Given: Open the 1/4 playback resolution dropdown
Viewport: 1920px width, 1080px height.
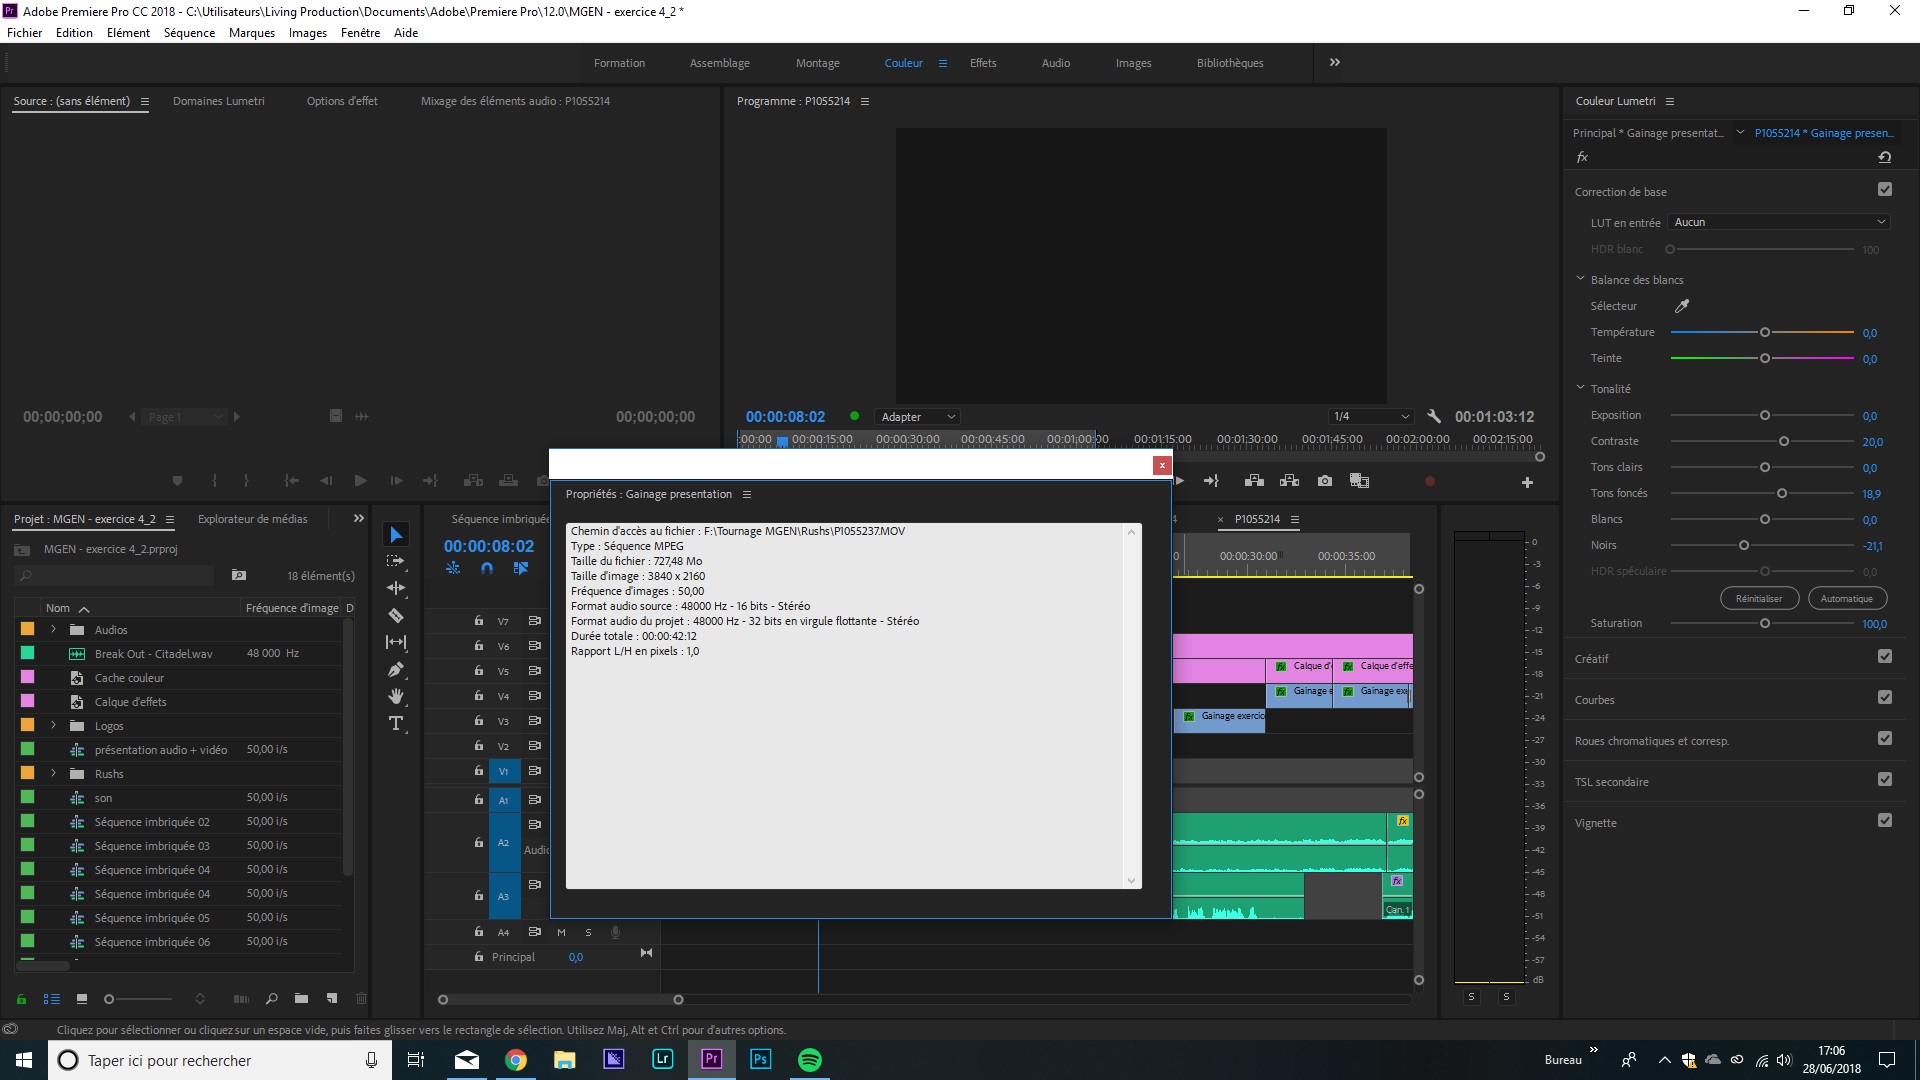Looking at the screenshot, I should [x=1371, y=417].
